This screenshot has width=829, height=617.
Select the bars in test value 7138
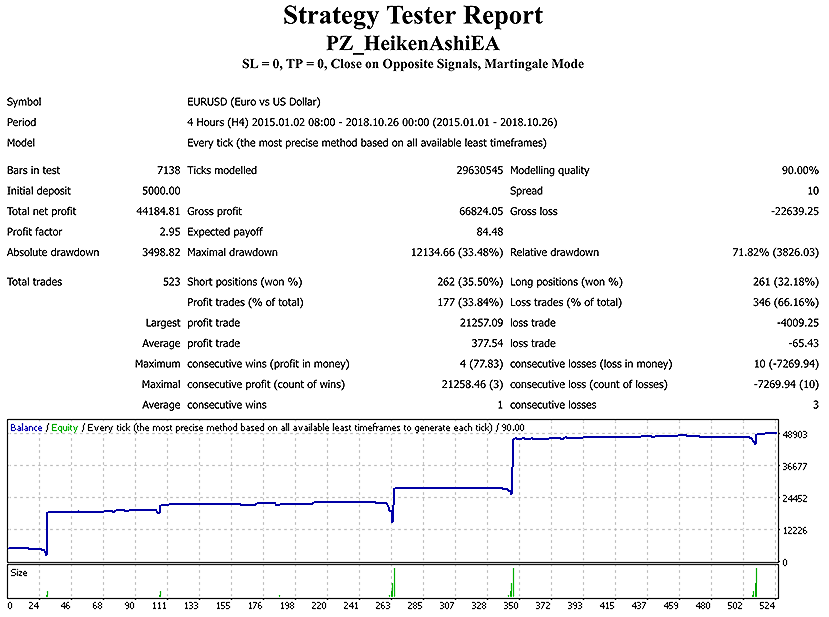(x=168, y=170)
